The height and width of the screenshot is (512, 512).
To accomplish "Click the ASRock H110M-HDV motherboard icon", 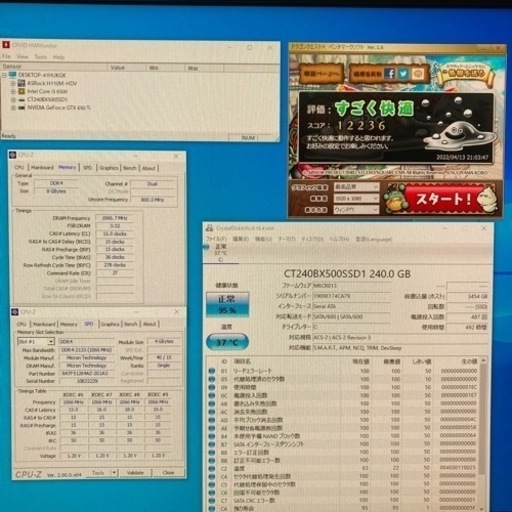I will (21, 83).
